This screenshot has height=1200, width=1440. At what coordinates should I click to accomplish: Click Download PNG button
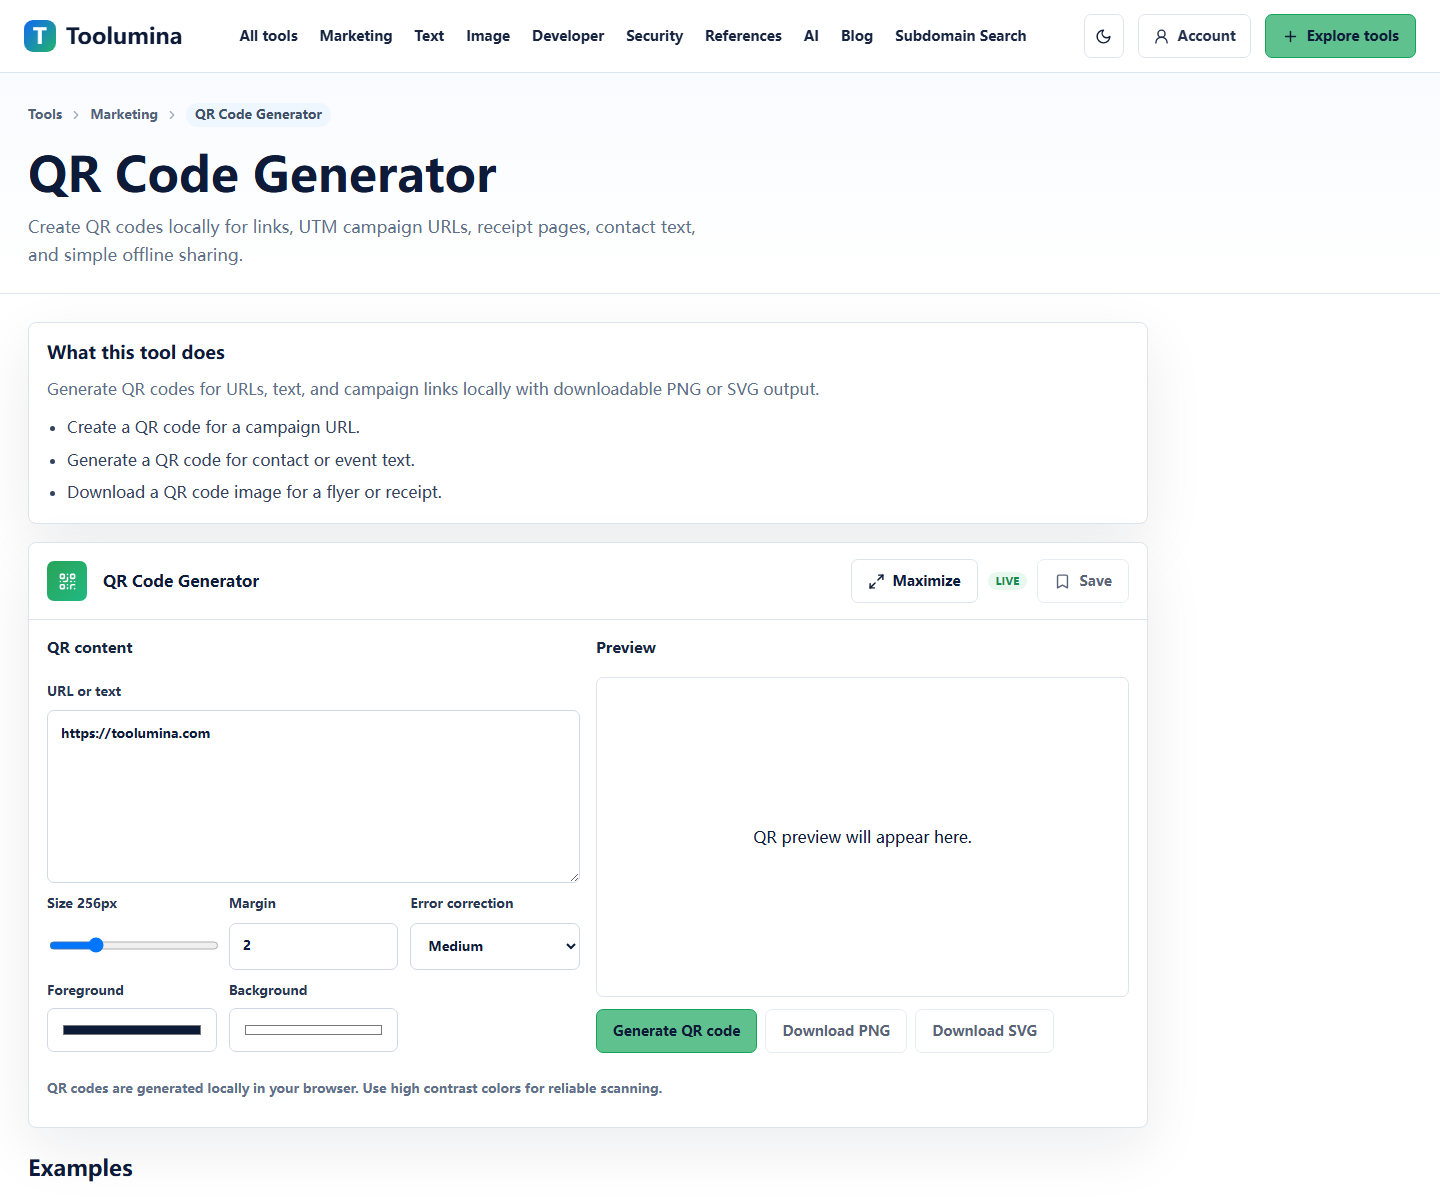pyautogui.click(x=836, y=1031)
